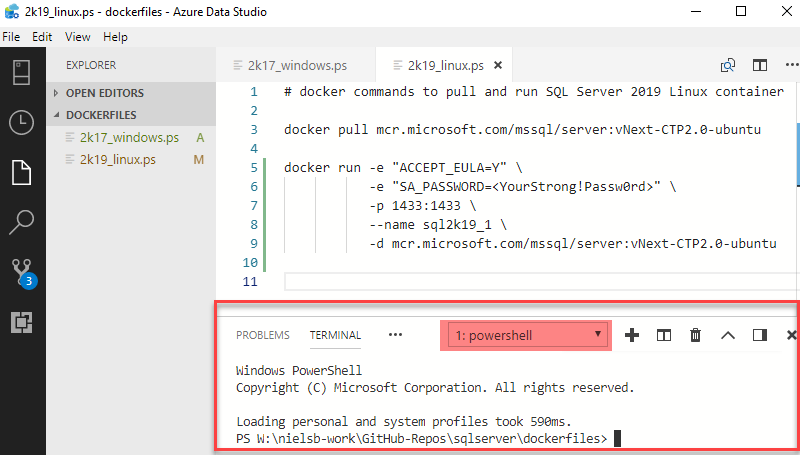Open Source Control with 3 changes badge

pyautogui.click(x=23, y=273)
